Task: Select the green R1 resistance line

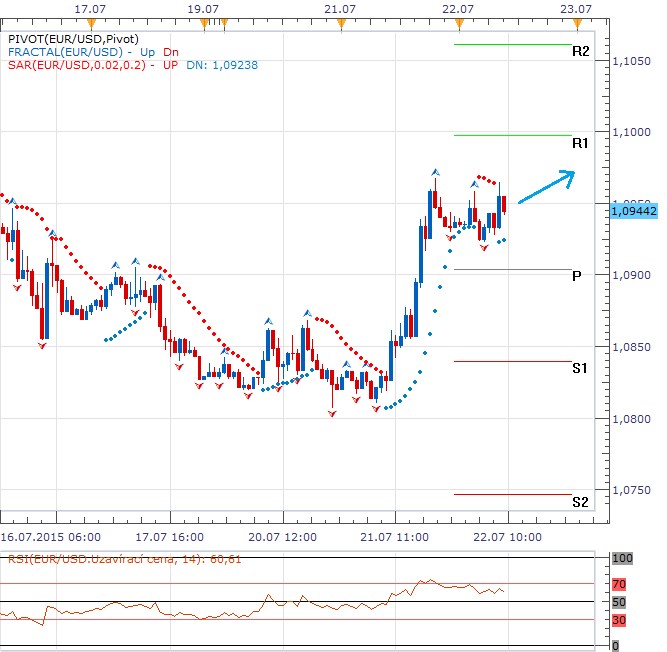Action: point(510,135)
